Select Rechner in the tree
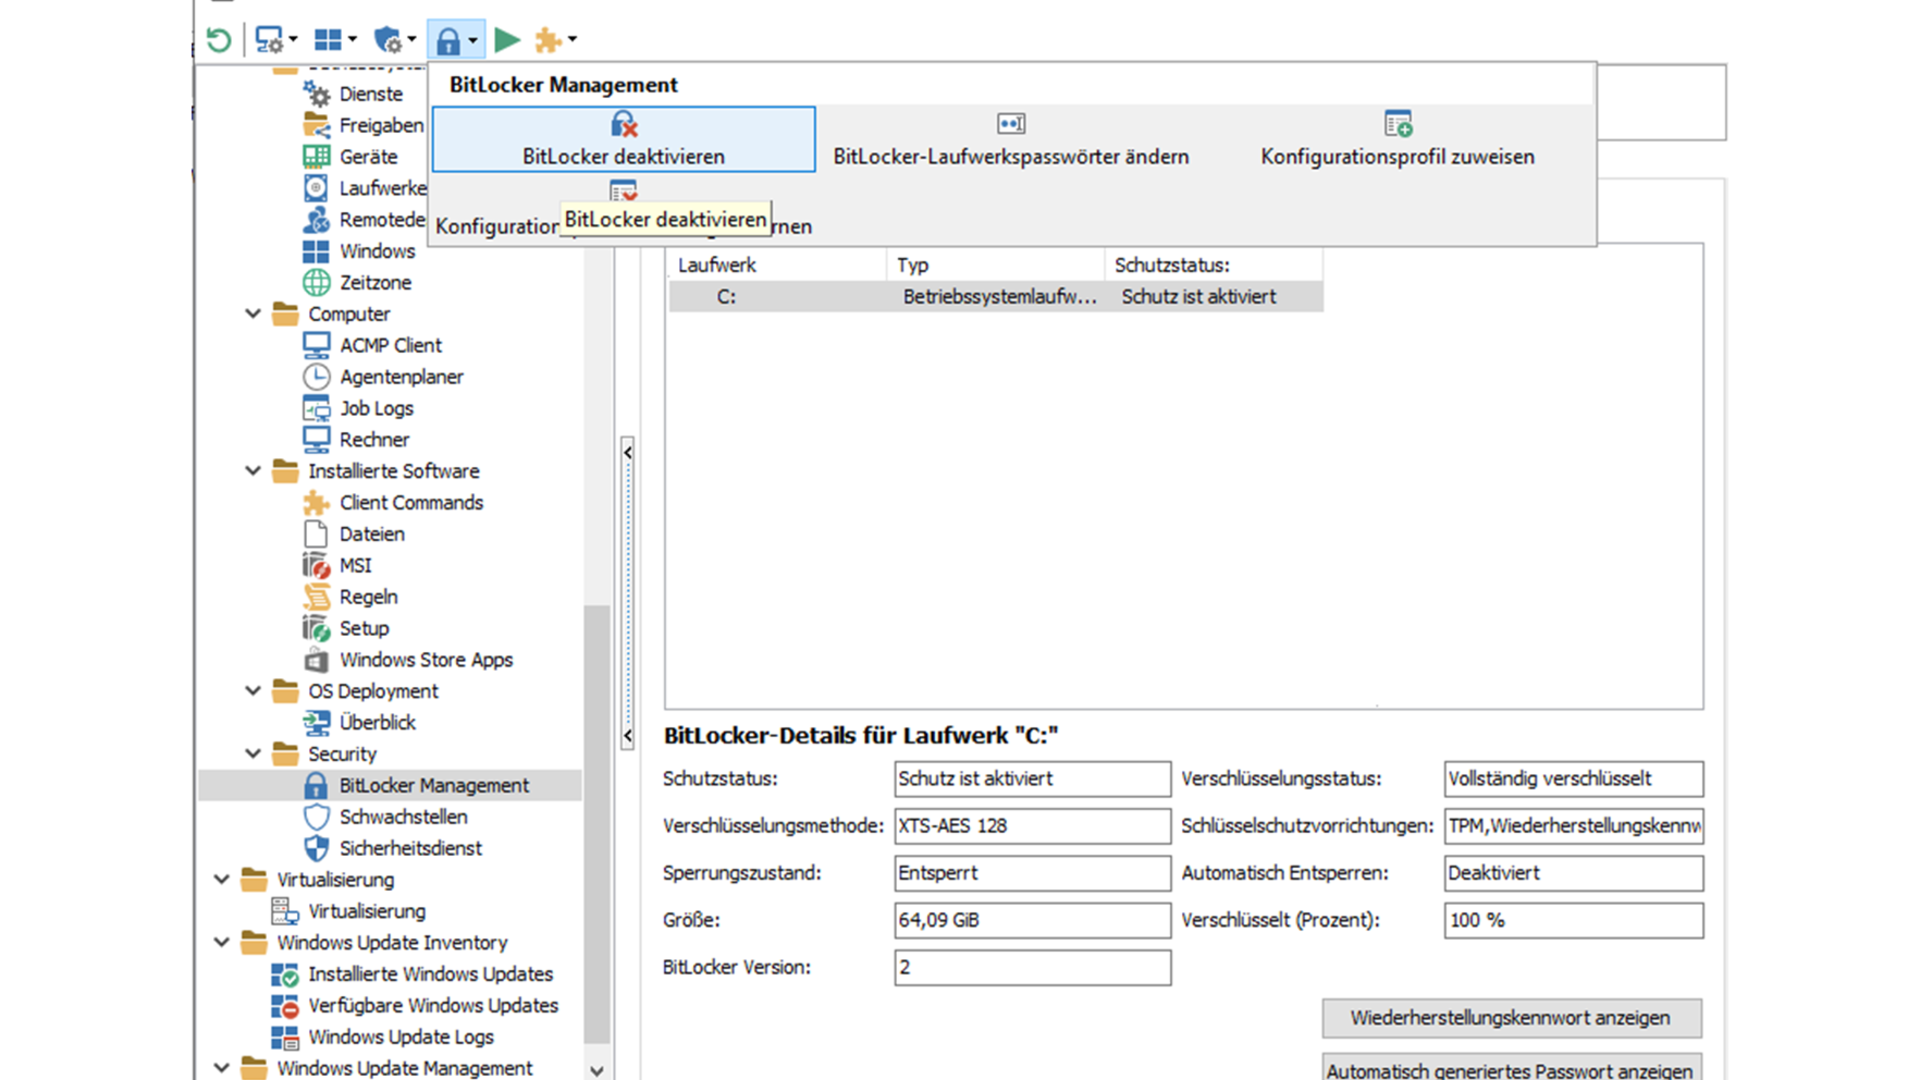 (374, 440)
